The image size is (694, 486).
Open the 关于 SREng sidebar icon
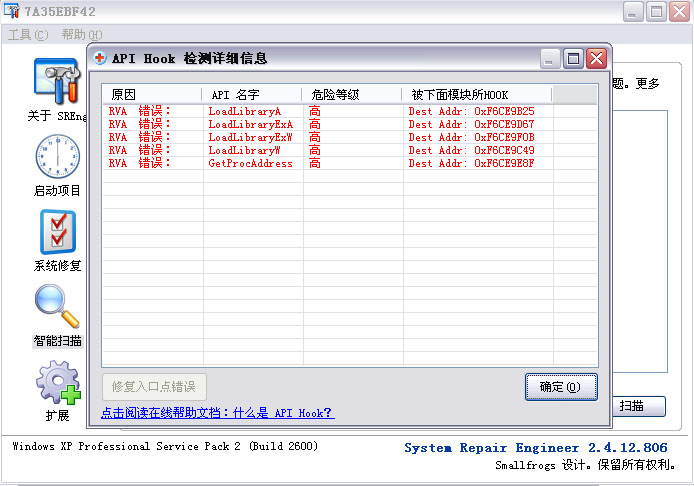click(x=58, y=81)
